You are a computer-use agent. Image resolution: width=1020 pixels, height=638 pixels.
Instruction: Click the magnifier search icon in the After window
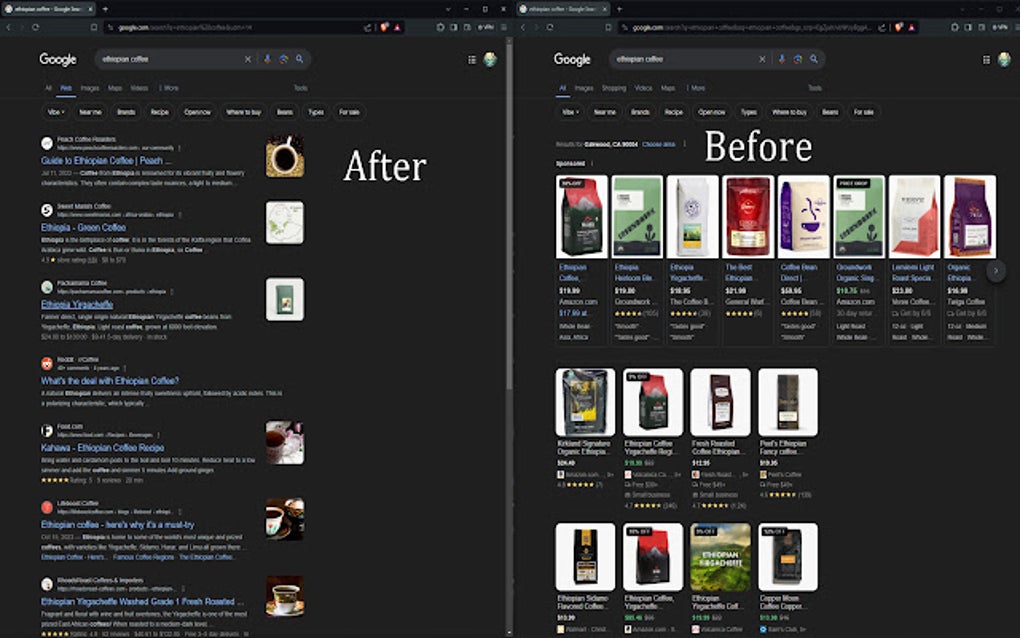click(300, 59)
